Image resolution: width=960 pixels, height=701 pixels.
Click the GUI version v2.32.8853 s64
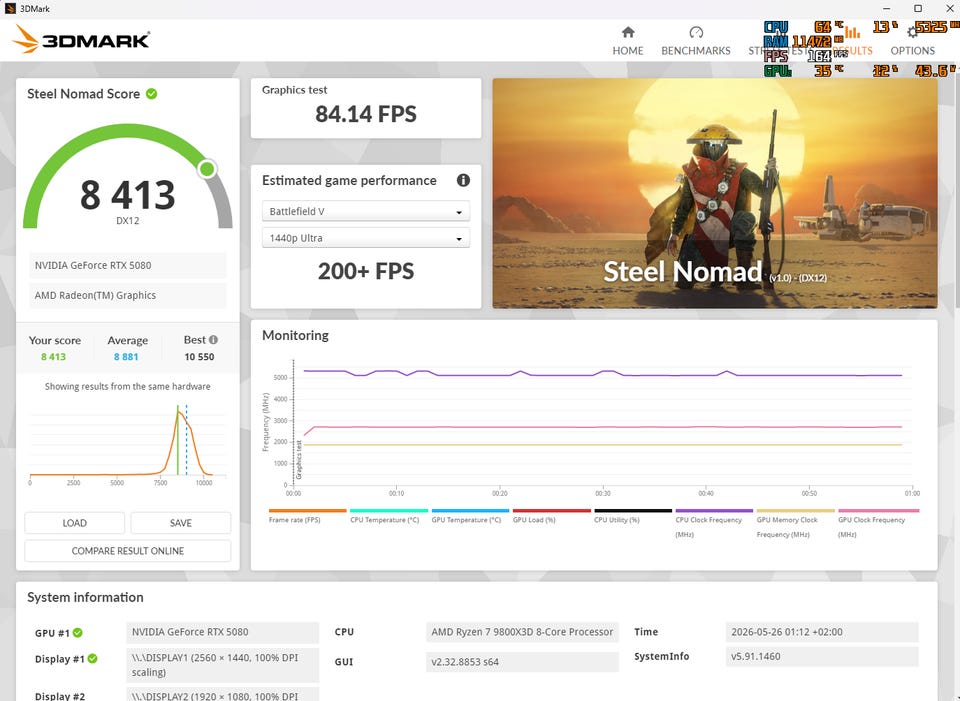[x=522, y=662]
